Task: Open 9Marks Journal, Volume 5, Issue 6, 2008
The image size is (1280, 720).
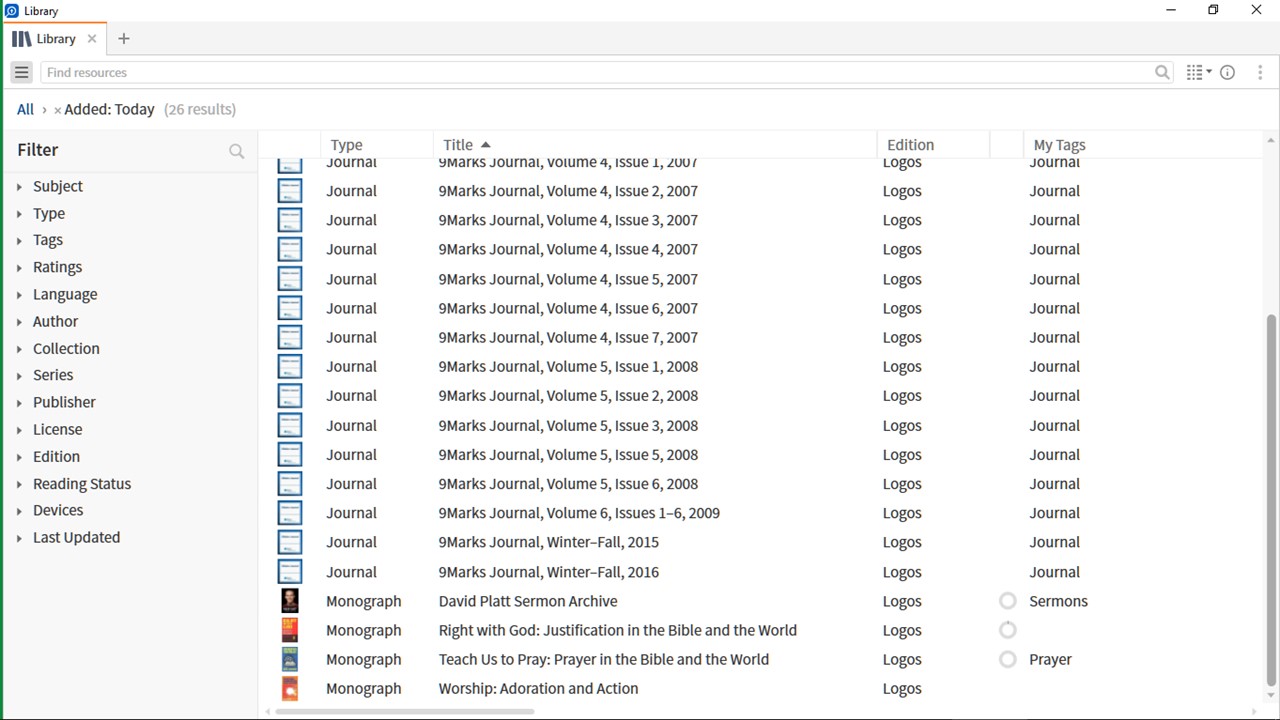Action: pos(568,484)
